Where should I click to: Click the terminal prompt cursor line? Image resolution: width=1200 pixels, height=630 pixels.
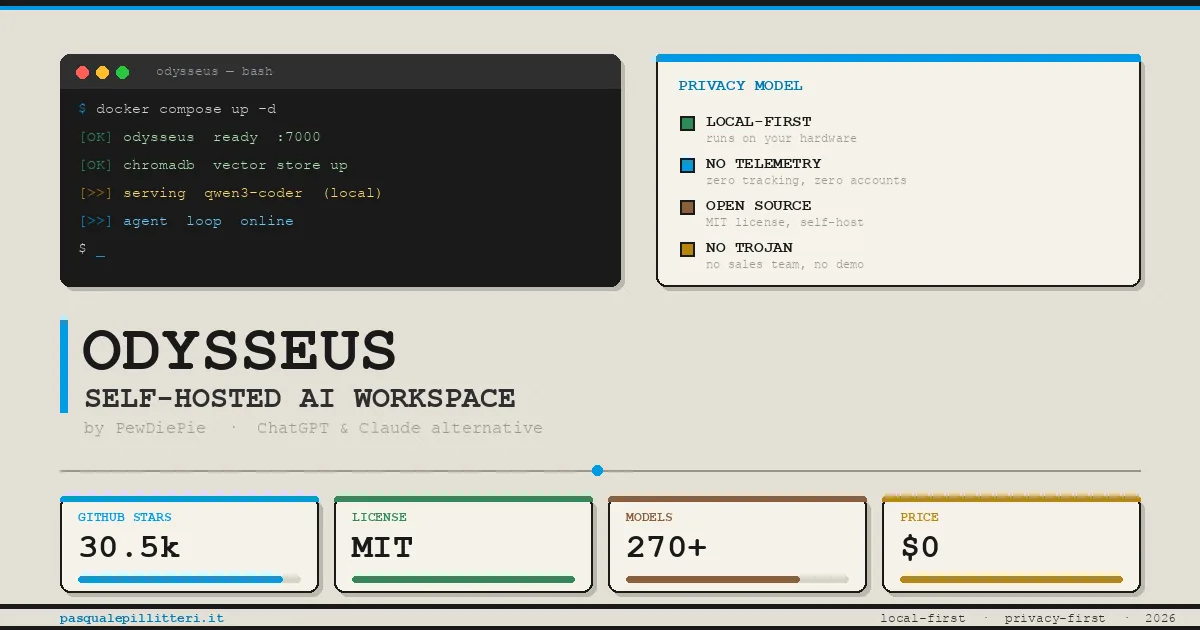click(92, 248)
